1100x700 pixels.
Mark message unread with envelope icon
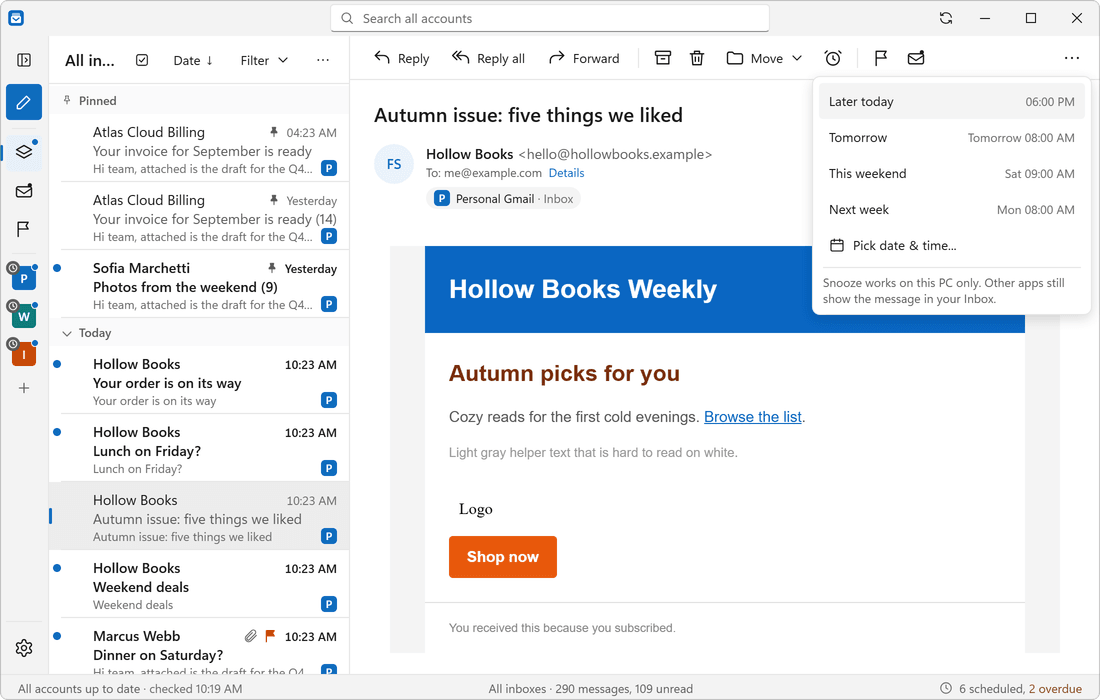click(x=915, y=58)
